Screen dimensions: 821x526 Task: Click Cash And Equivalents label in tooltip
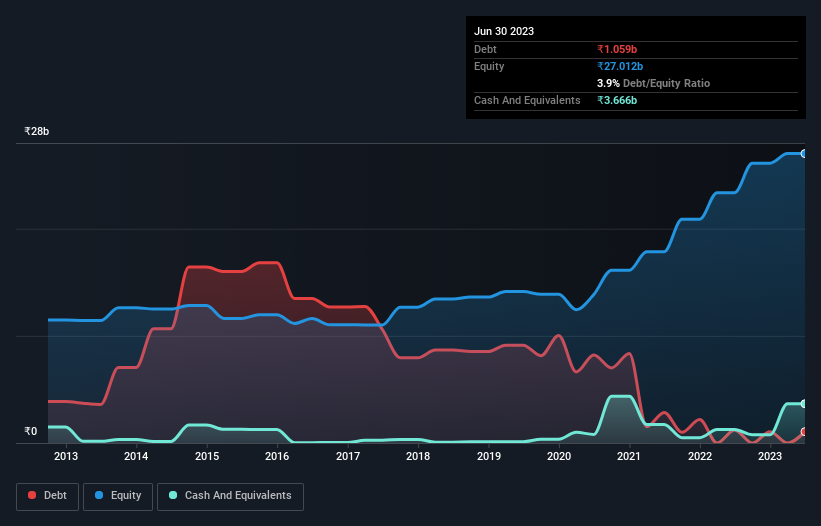(527, 100)
